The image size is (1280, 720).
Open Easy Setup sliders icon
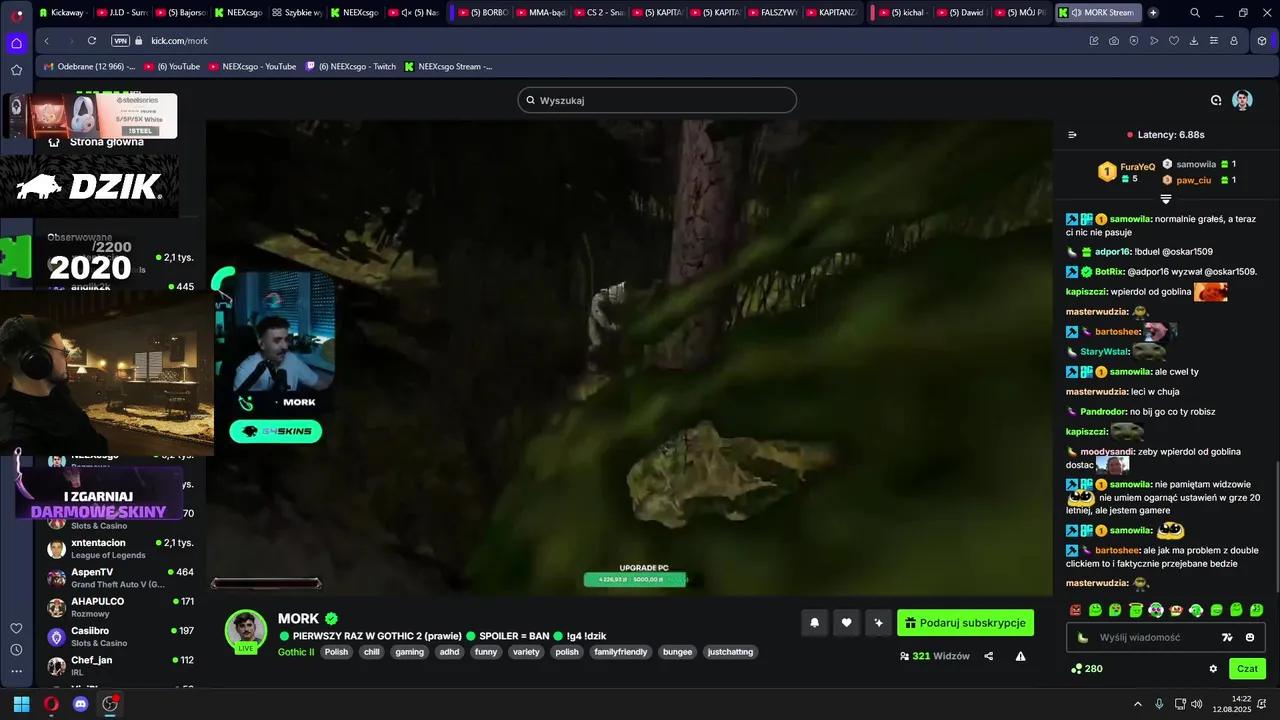pos(1214,41)
